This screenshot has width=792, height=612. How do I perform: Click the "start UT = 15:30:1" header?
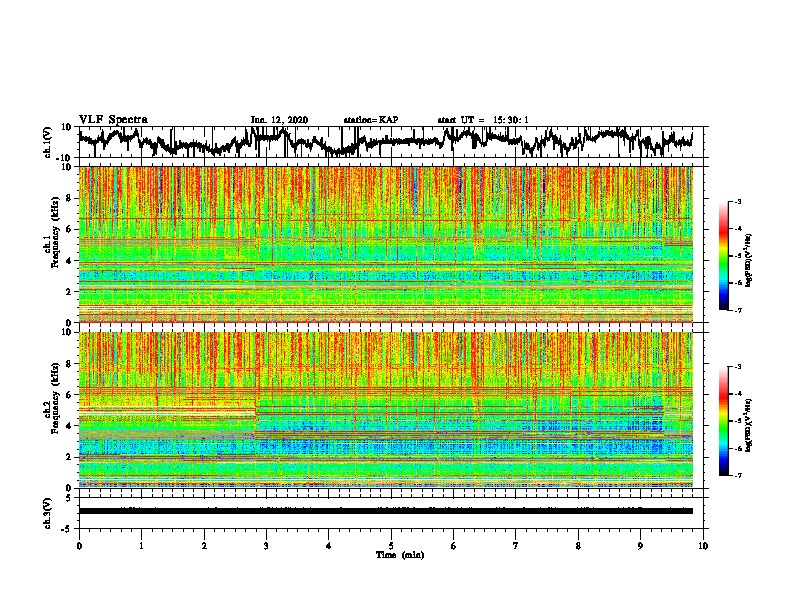point(482,120)
